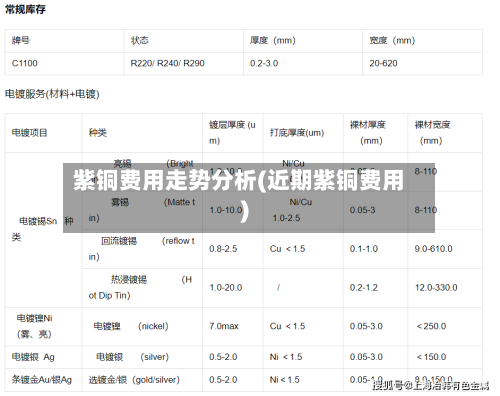Select the 电镀项目 column header

29,133
